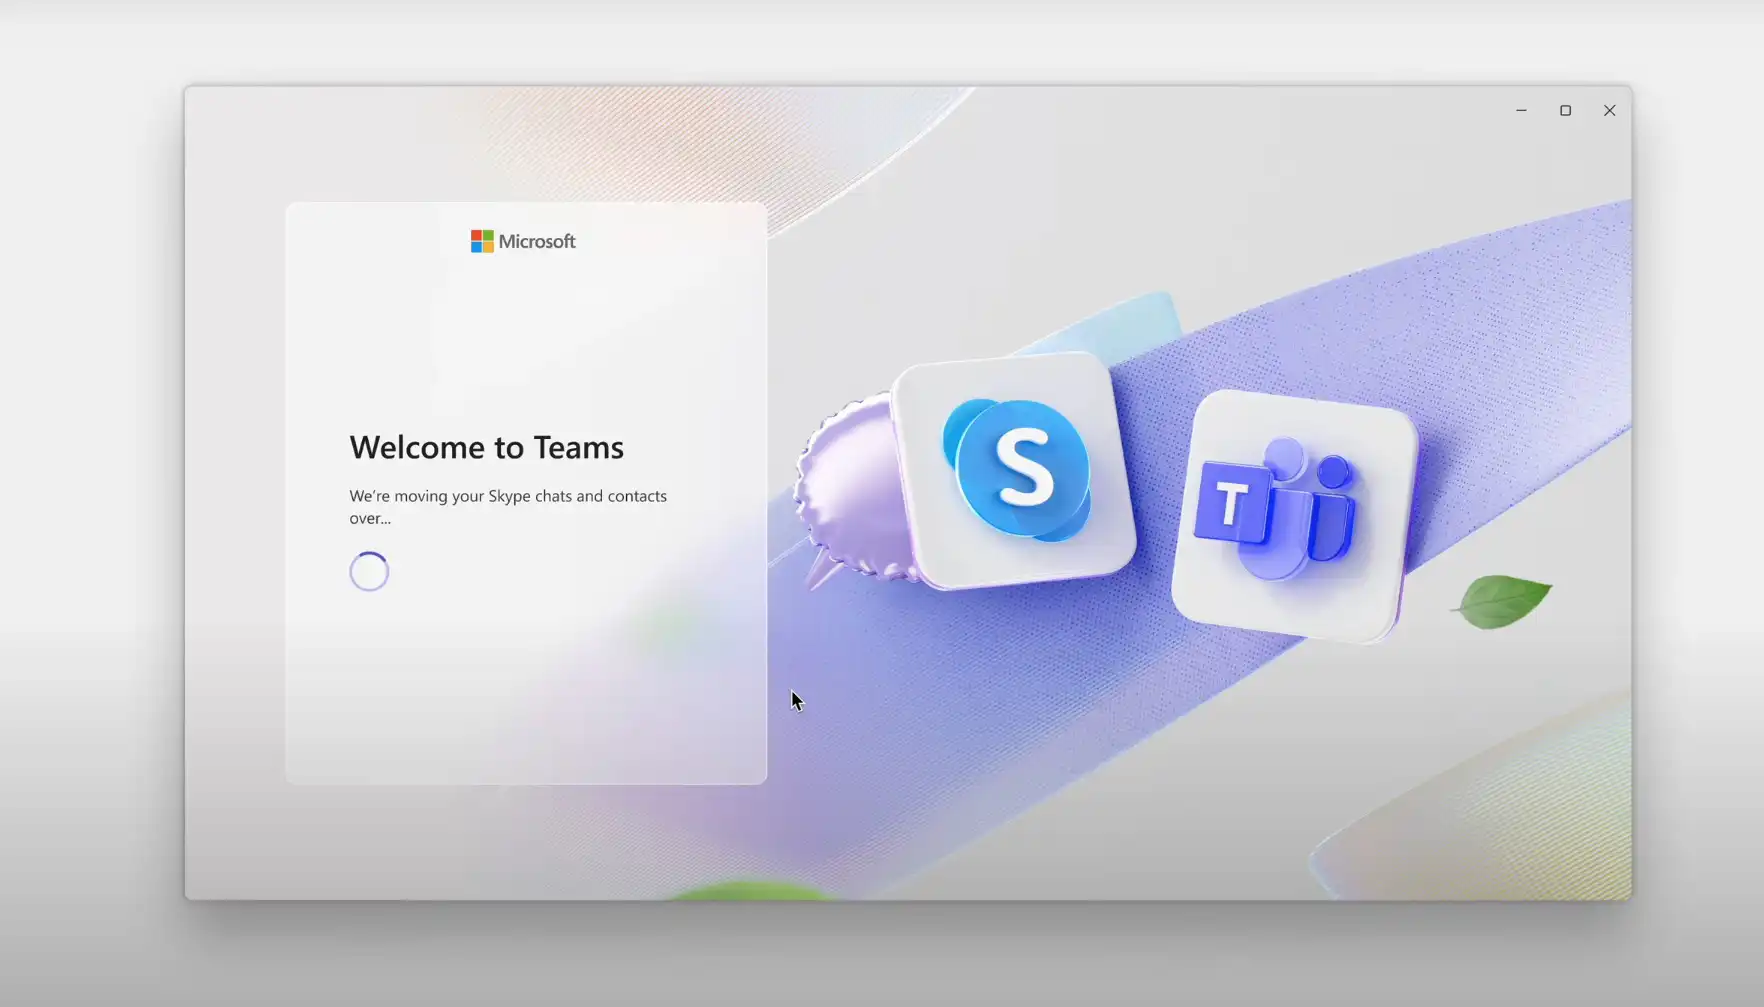Click the word "Welcome" in the heading

tap(417, 447)
